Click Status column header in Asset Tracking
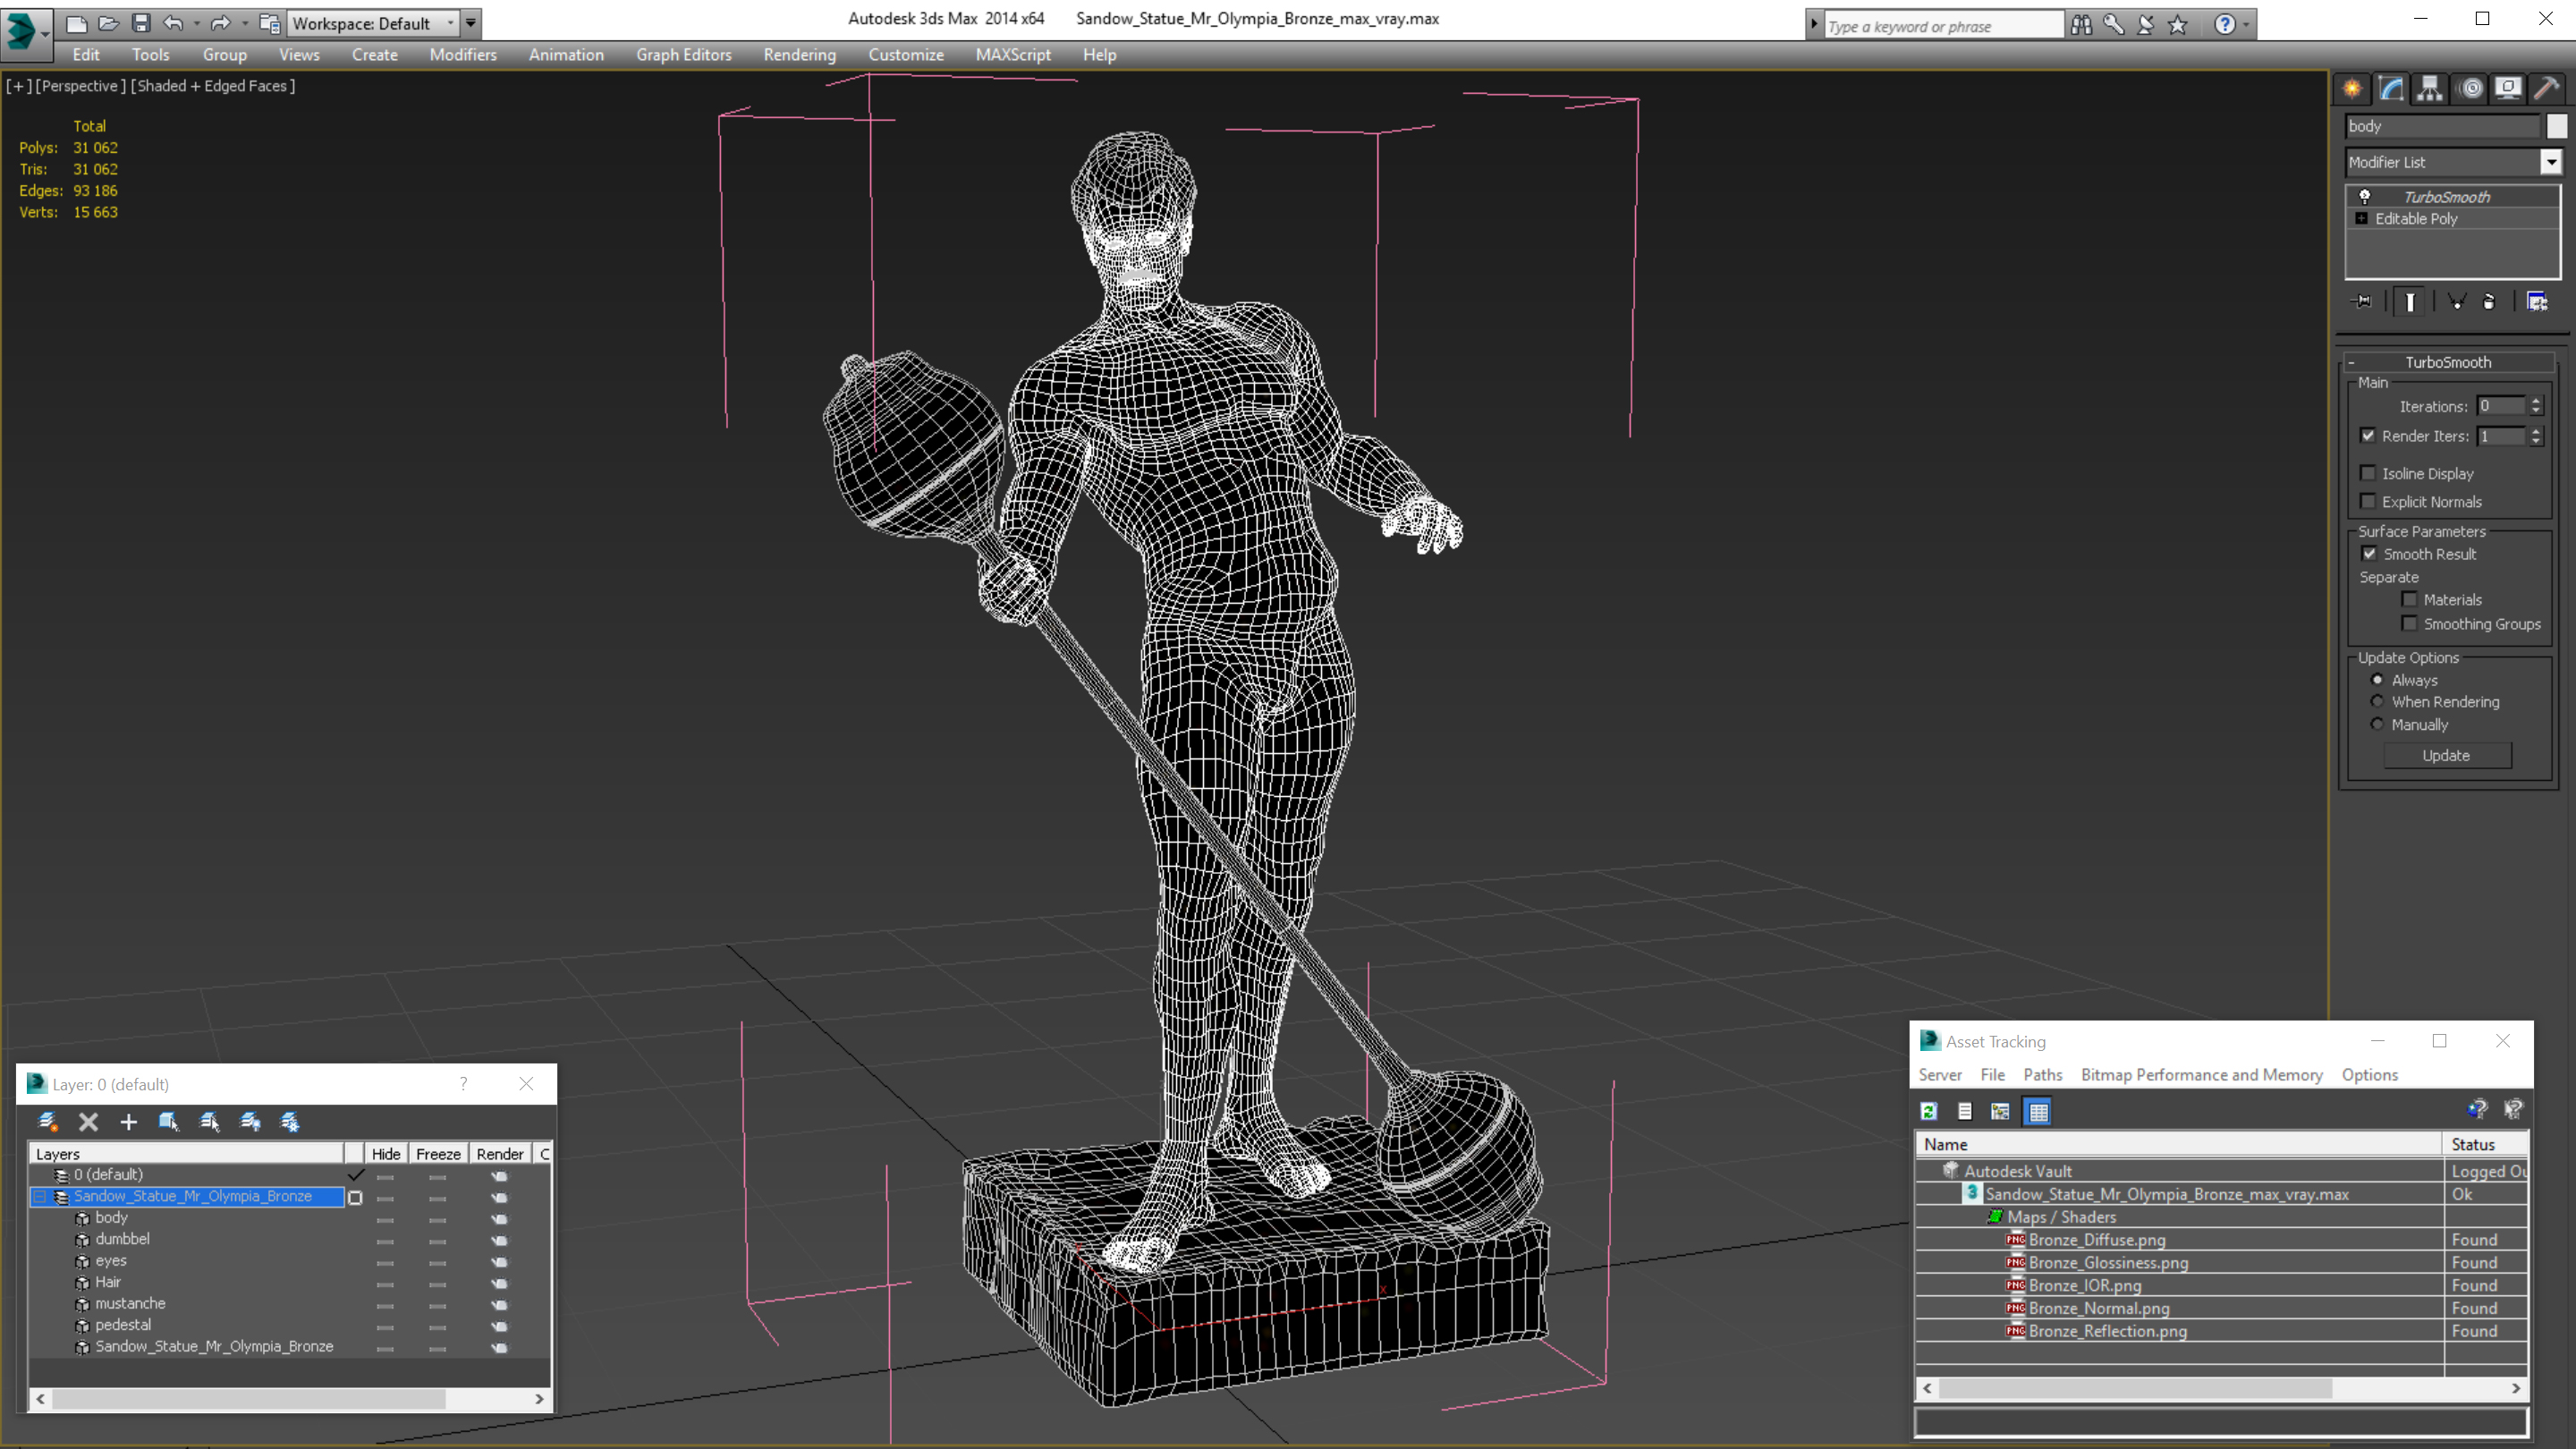Screen dimensions: 2576x1449 [x=2485, y=1144]
